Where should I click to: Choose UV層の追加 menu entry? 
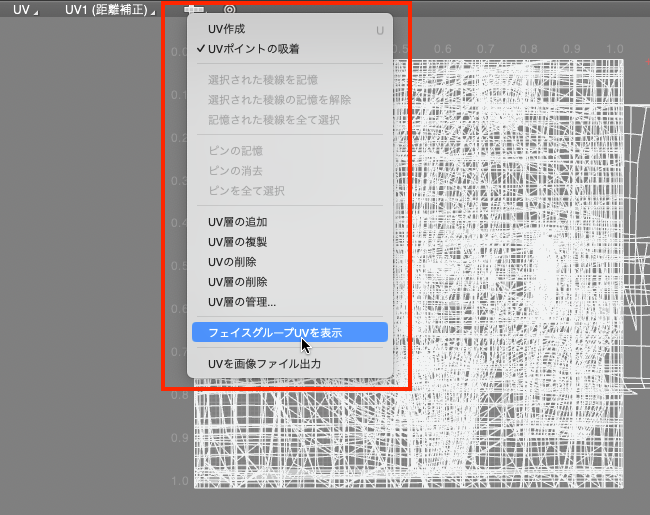click(x=237, y=222)
